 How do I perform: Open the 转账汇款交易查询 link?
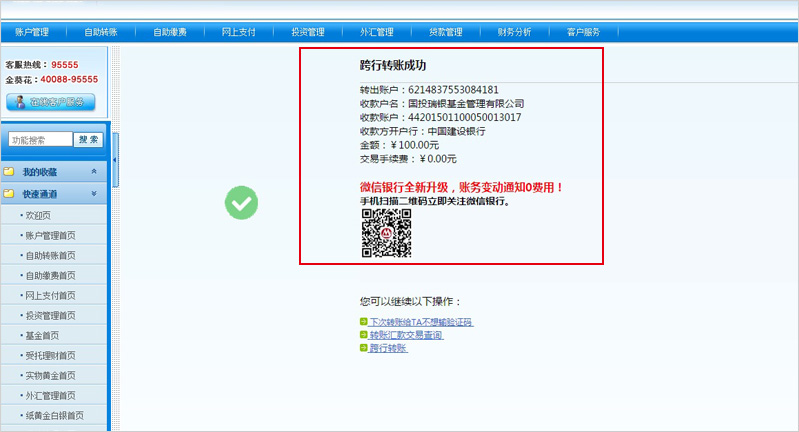click(x=405, y=336)
